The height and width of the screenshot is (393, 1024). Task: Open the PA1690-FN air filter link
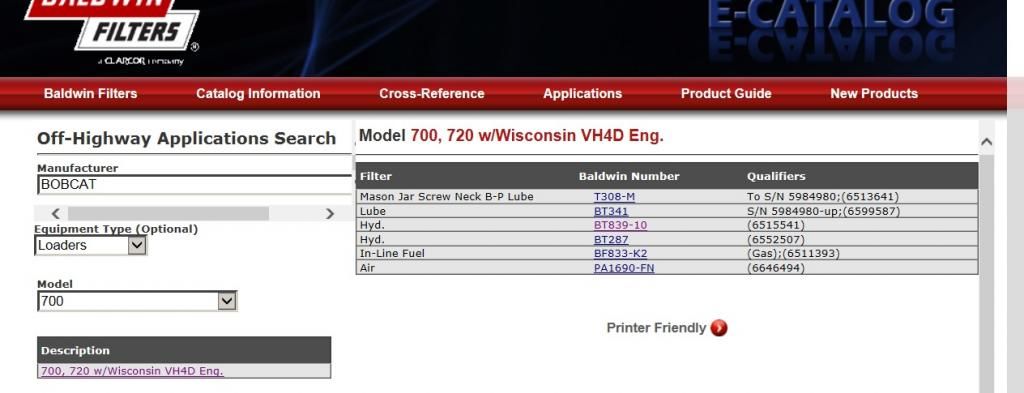click(x=624, y=268)
